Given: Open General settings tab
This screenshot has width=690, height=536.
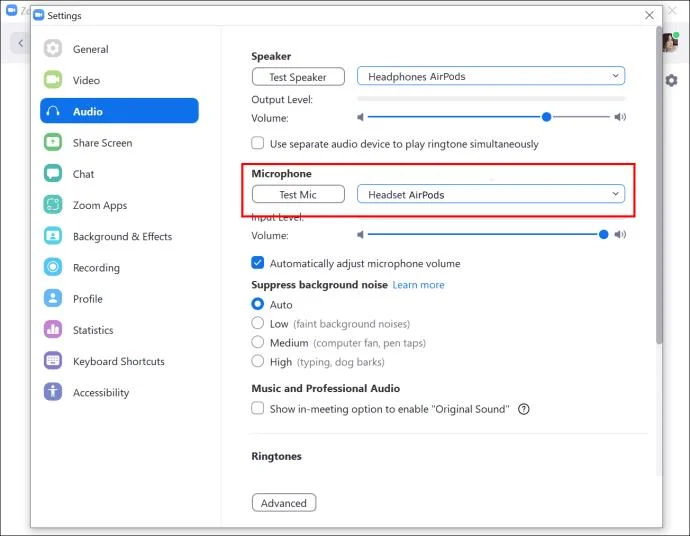Looking at the screenshot, I should (x=119, y=49).
